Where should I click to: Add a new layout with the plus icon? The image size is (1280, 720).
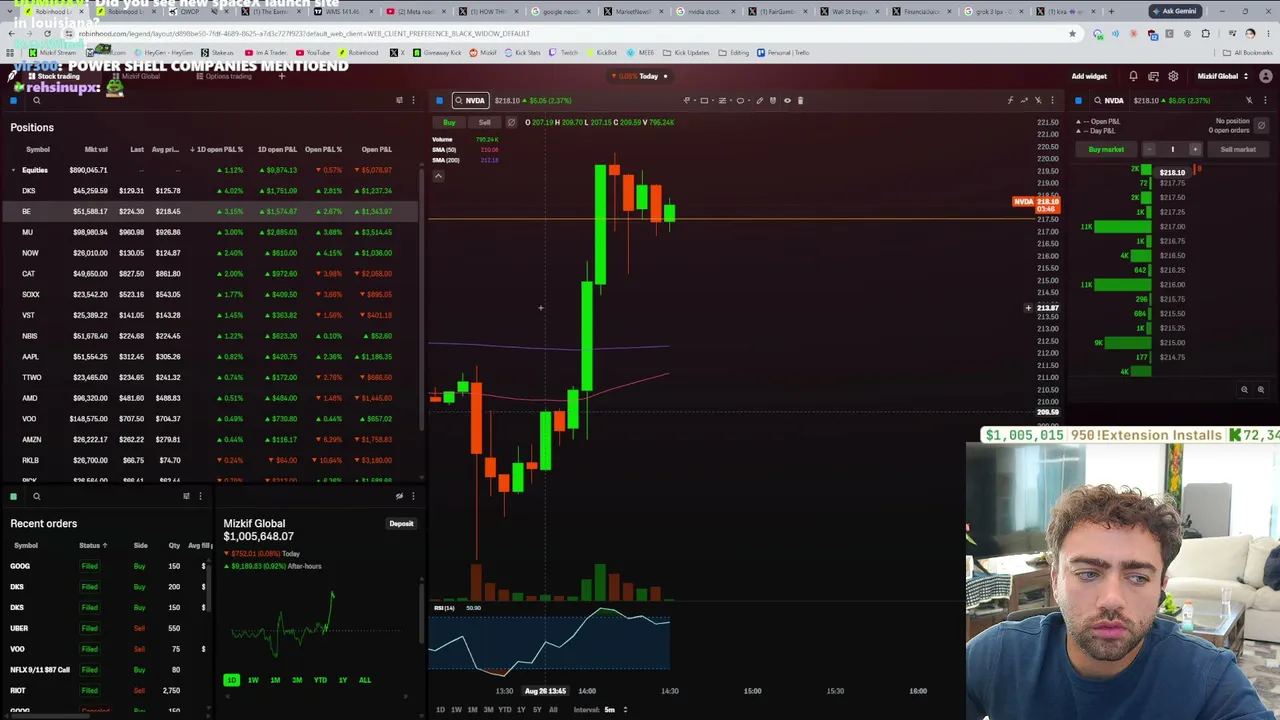click(x=282, y=76)
